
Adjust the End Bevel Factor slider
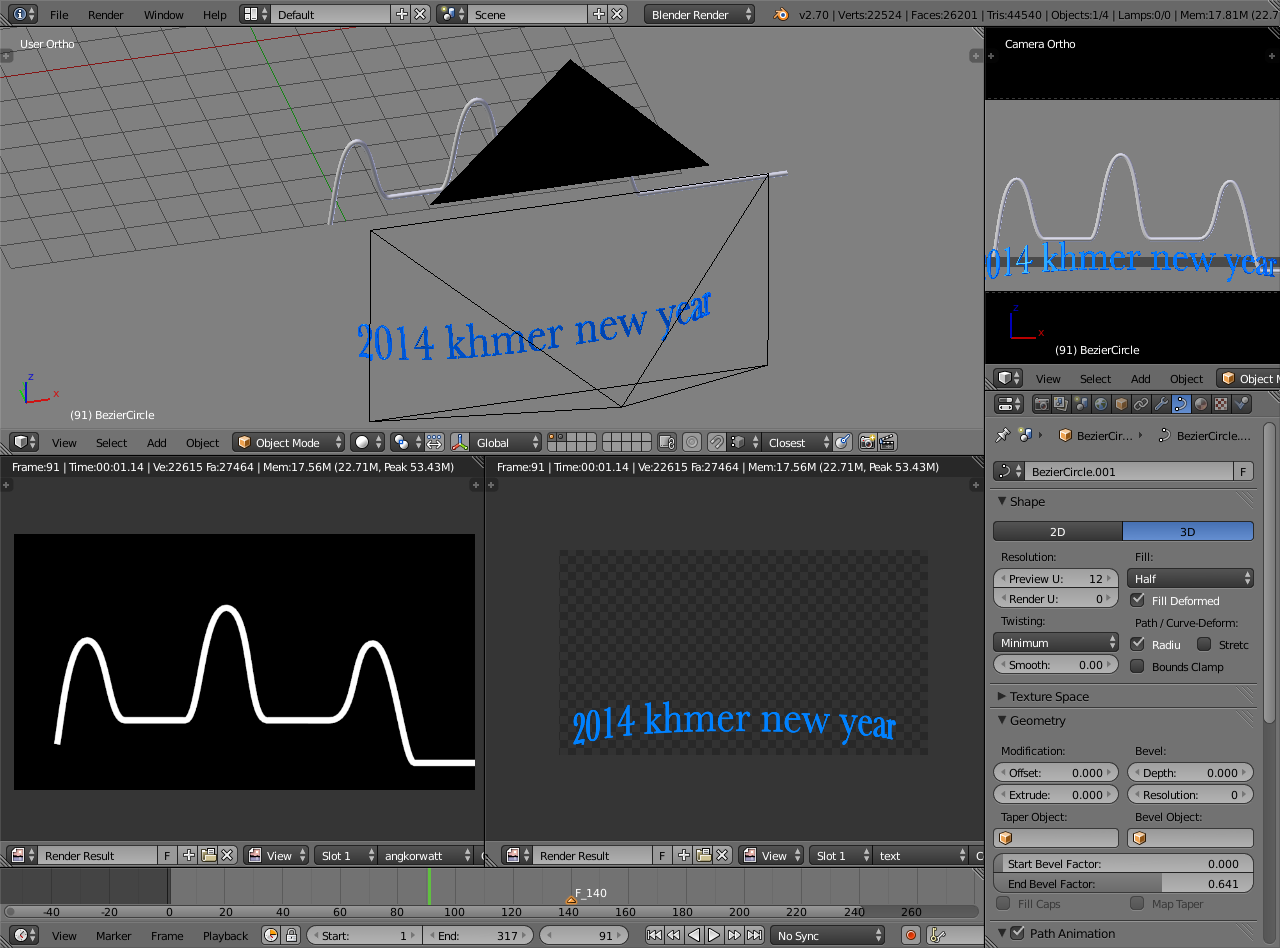pos(1123,884)
